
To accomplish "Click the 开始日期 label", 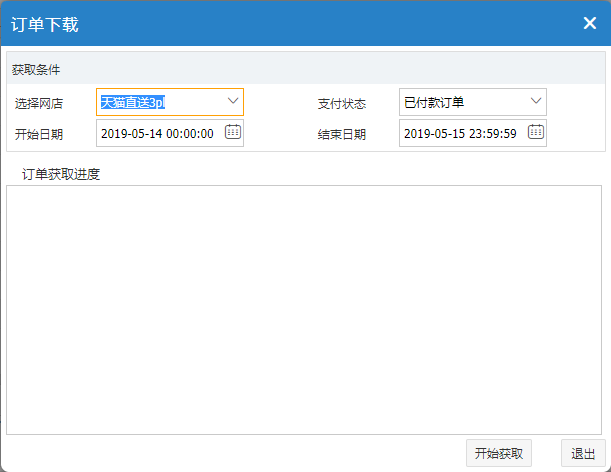I will pyautogui.click(x=39, y=134).
